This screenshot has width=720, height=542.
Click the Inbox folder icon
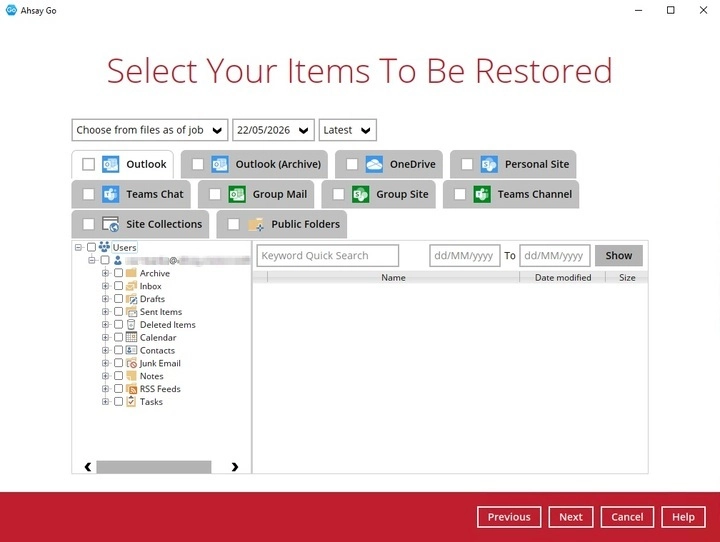click(x=131, y=286)
